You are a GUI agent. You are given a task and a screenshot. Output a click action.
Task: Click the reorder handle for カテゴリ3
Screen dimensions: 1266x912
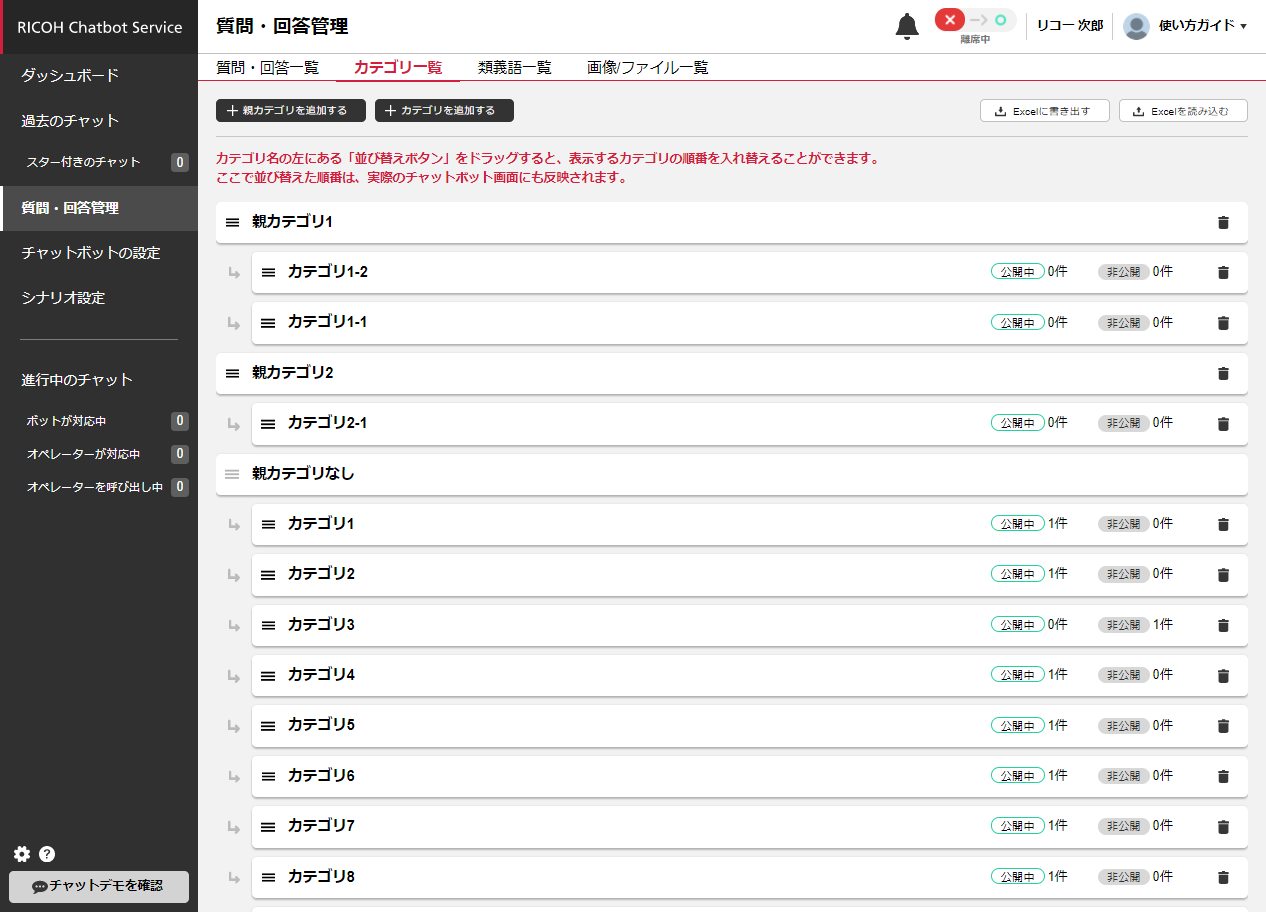pyautogui.click(x=268, y=625)
